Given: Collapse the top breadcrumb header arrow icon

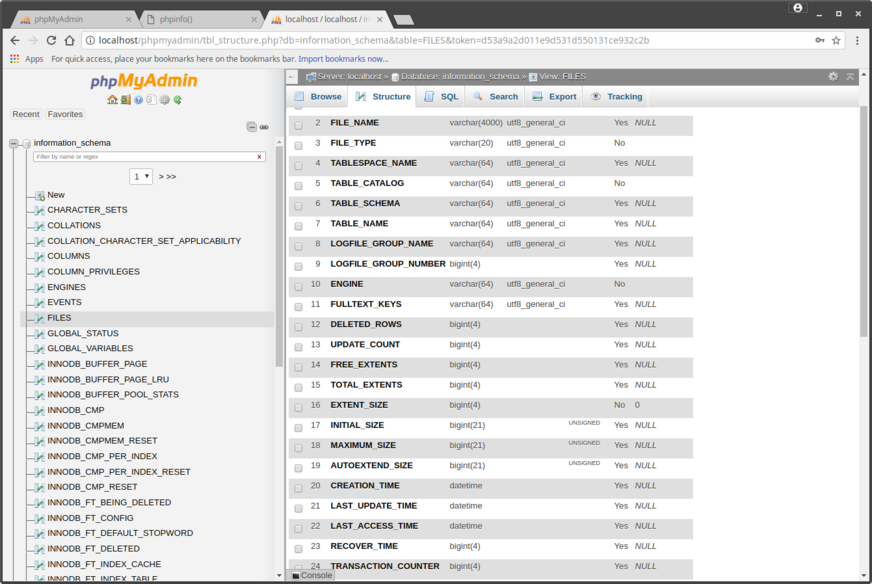Looking at the screenshot, I should coord(850,76).
